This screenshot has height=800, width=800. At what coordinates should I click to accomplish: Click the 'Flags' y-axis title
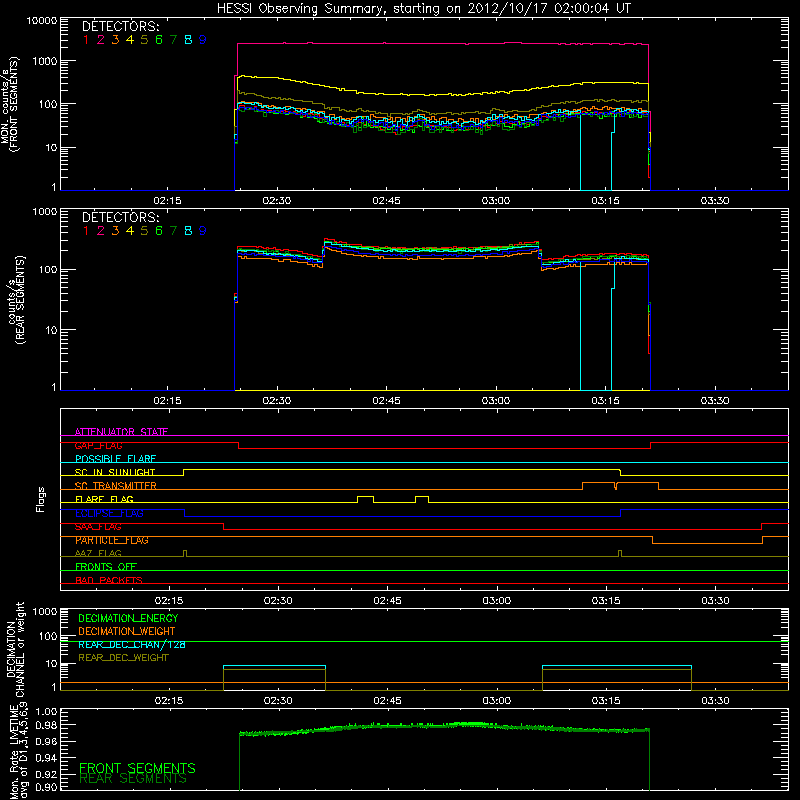[x=41, y=499]
